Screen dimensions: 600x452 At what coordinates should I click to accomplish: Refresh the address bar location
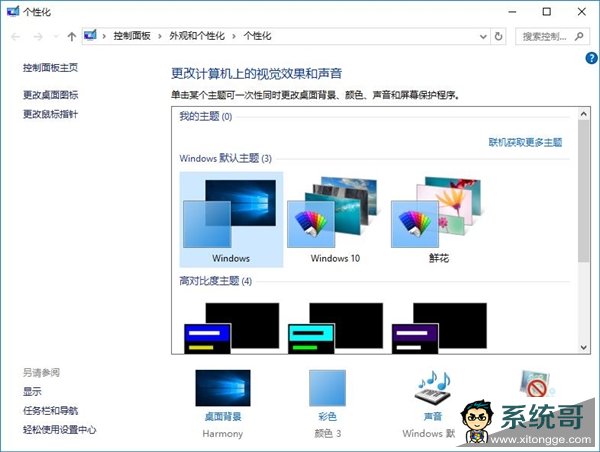pos(498,37)
